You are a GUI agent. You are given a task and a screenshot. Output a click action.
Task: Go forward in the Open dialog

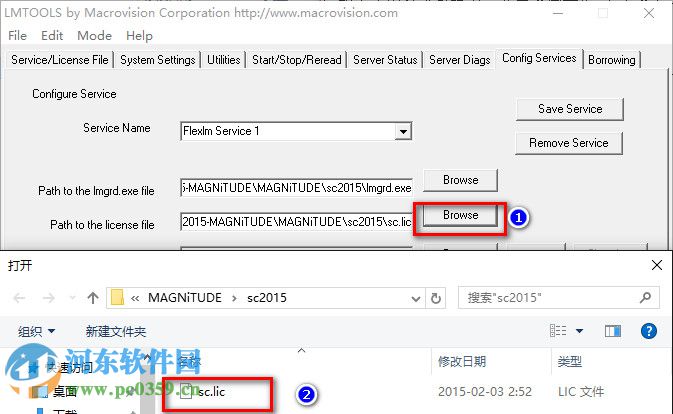pos(49,298)
